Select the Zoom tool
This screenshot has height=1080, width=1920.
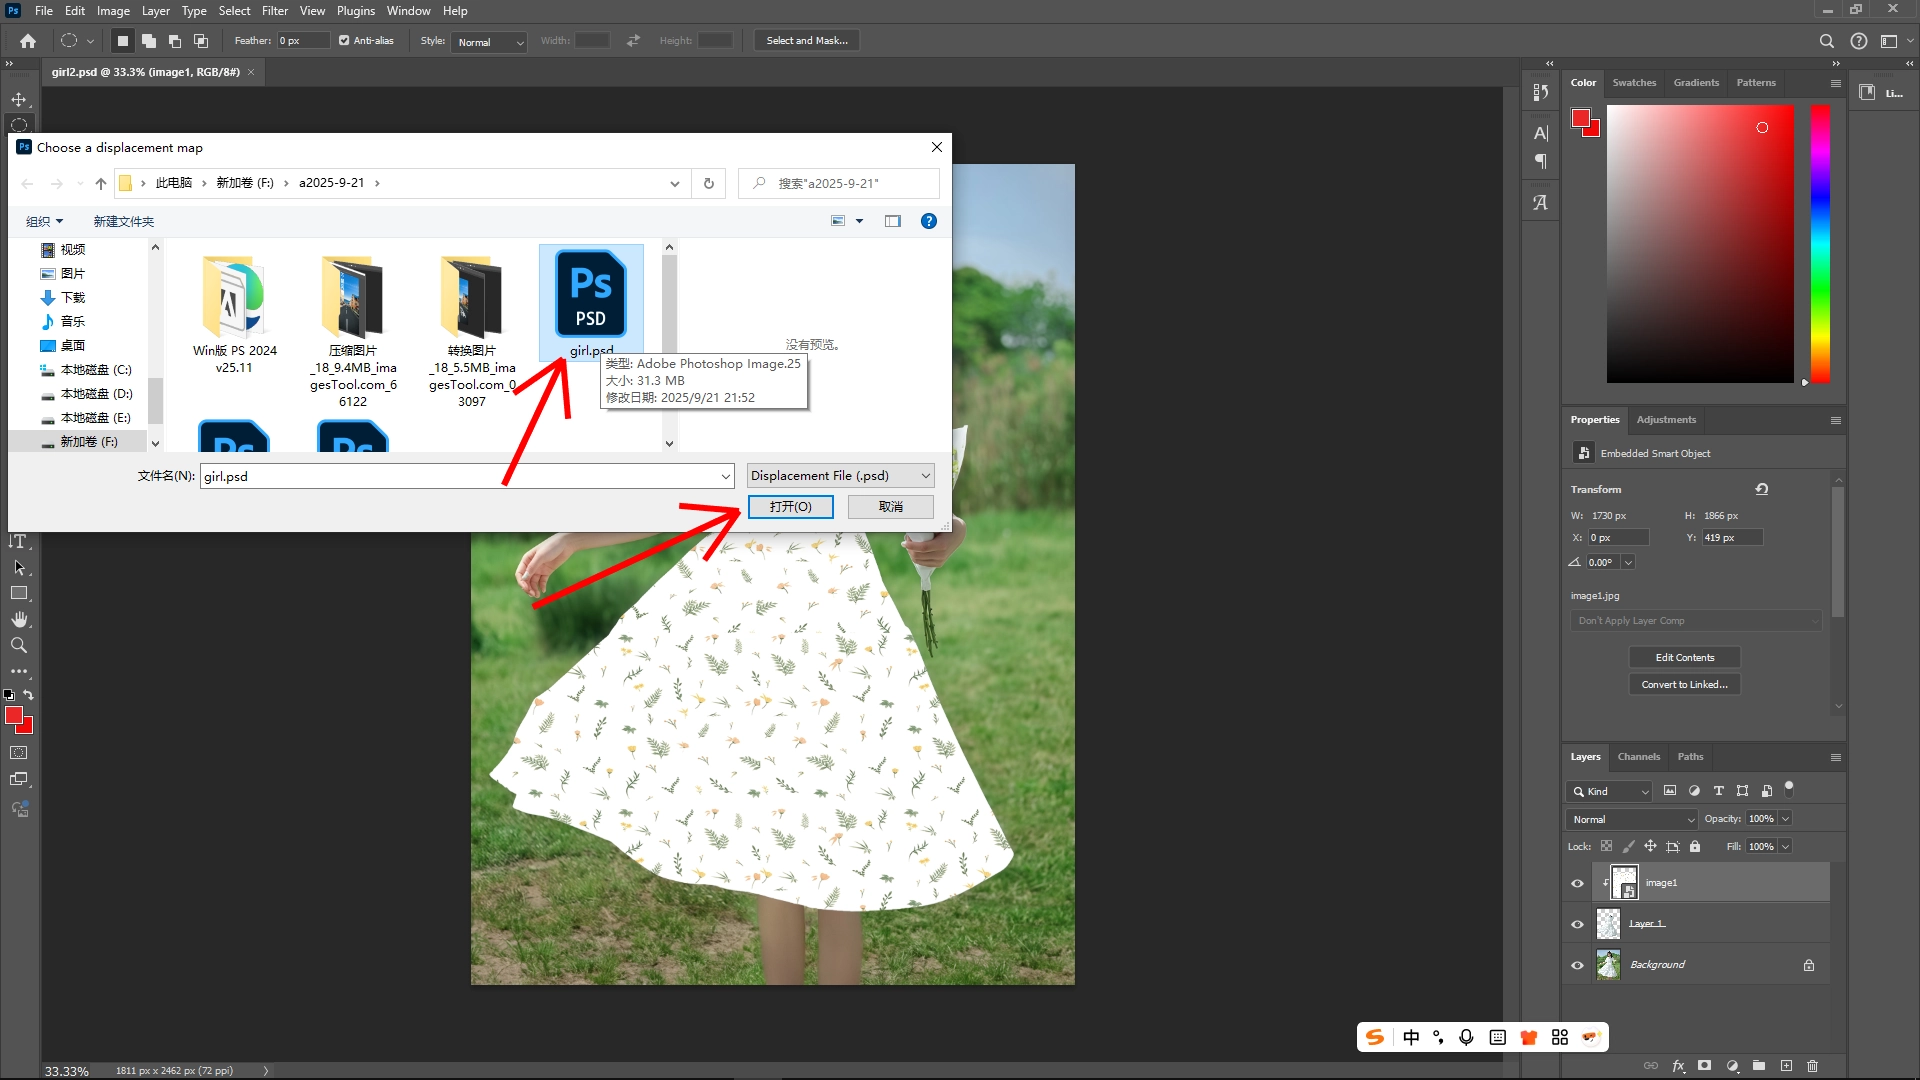(x=19, y=645)
